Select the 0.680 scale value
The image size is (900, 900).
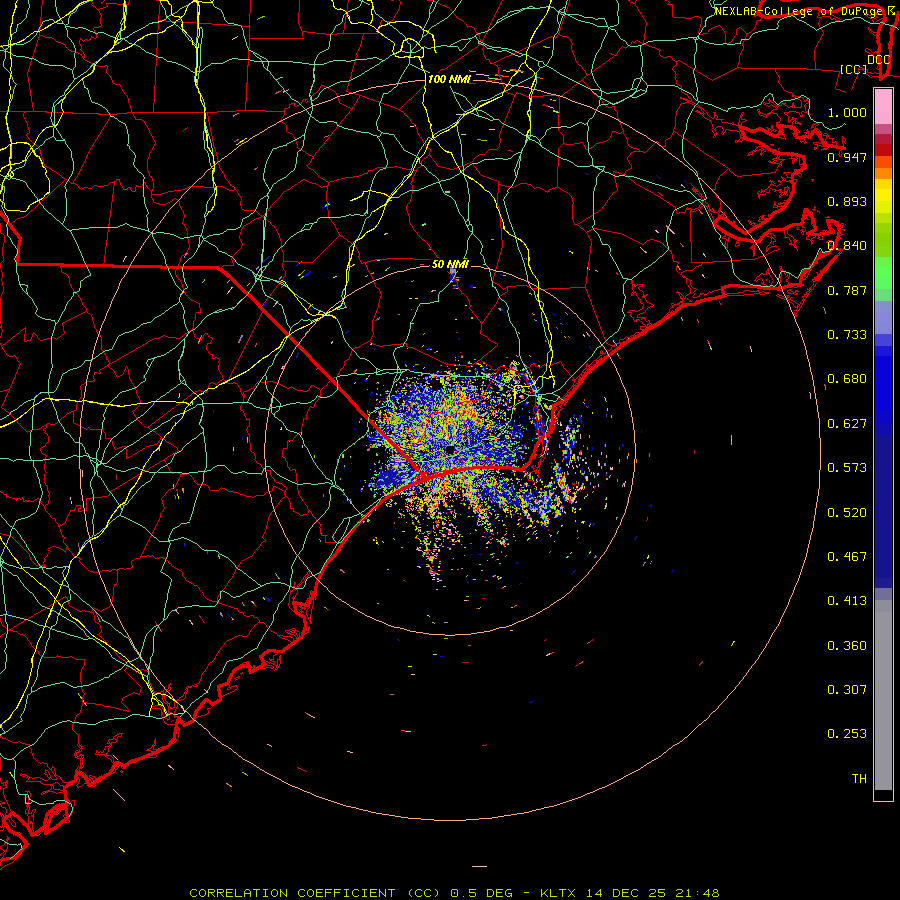847,379
